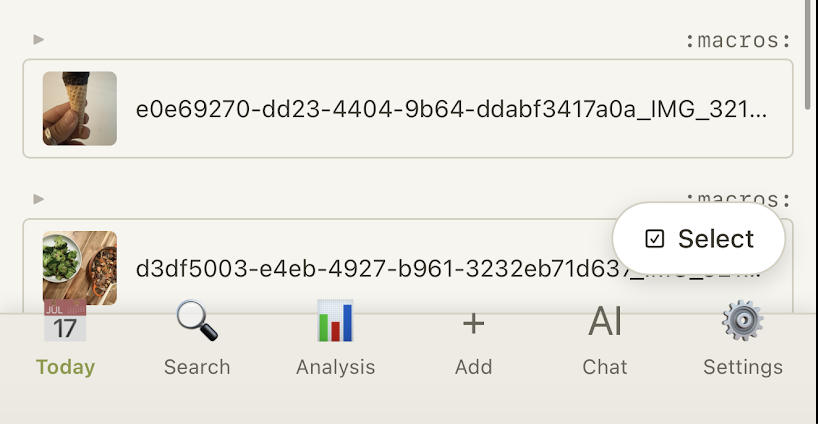Expand the triangle above the d3df5003 image entry

point(39,199)
